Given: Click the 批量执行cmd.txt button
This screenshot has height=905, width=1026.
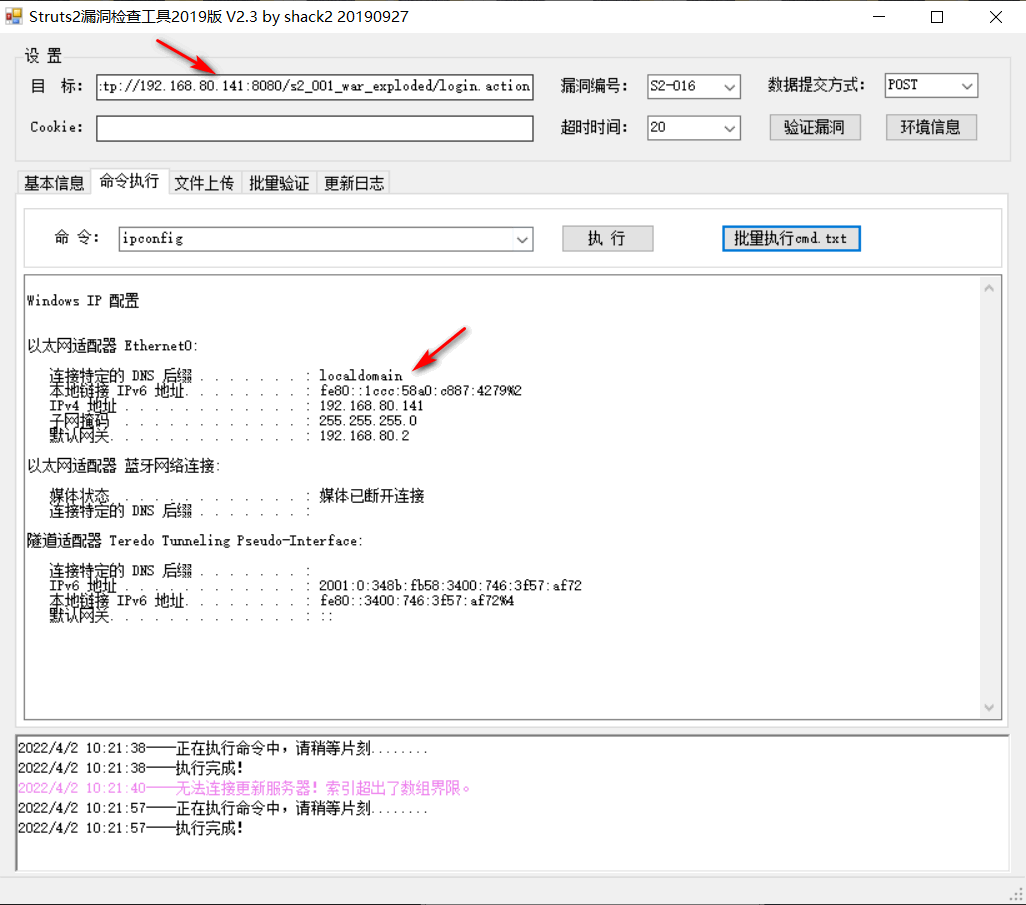Looking at the screenshot, I should coord(791,238).
